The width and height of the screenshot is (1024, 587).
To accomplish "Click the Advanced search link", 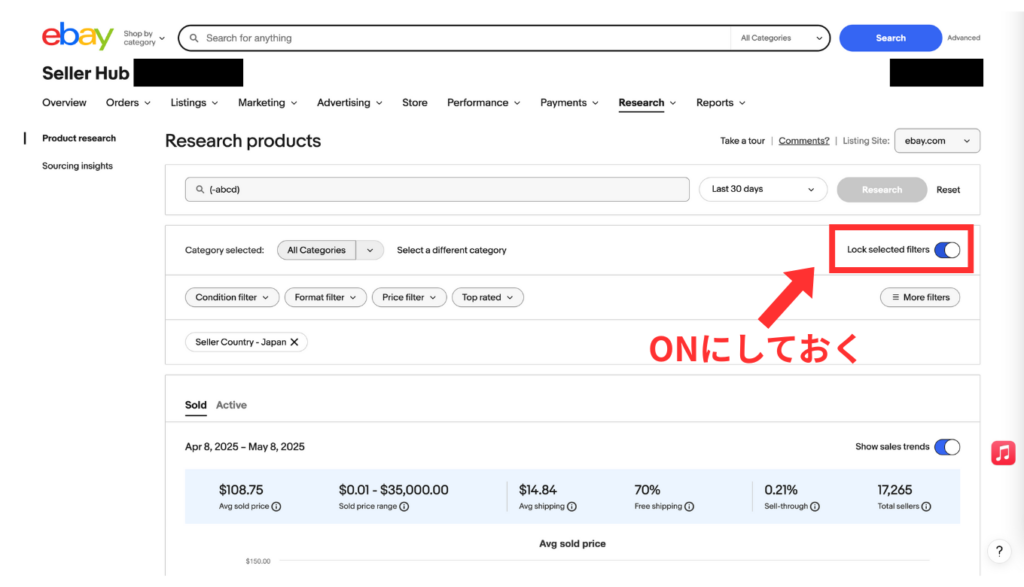I will (963, 38).
